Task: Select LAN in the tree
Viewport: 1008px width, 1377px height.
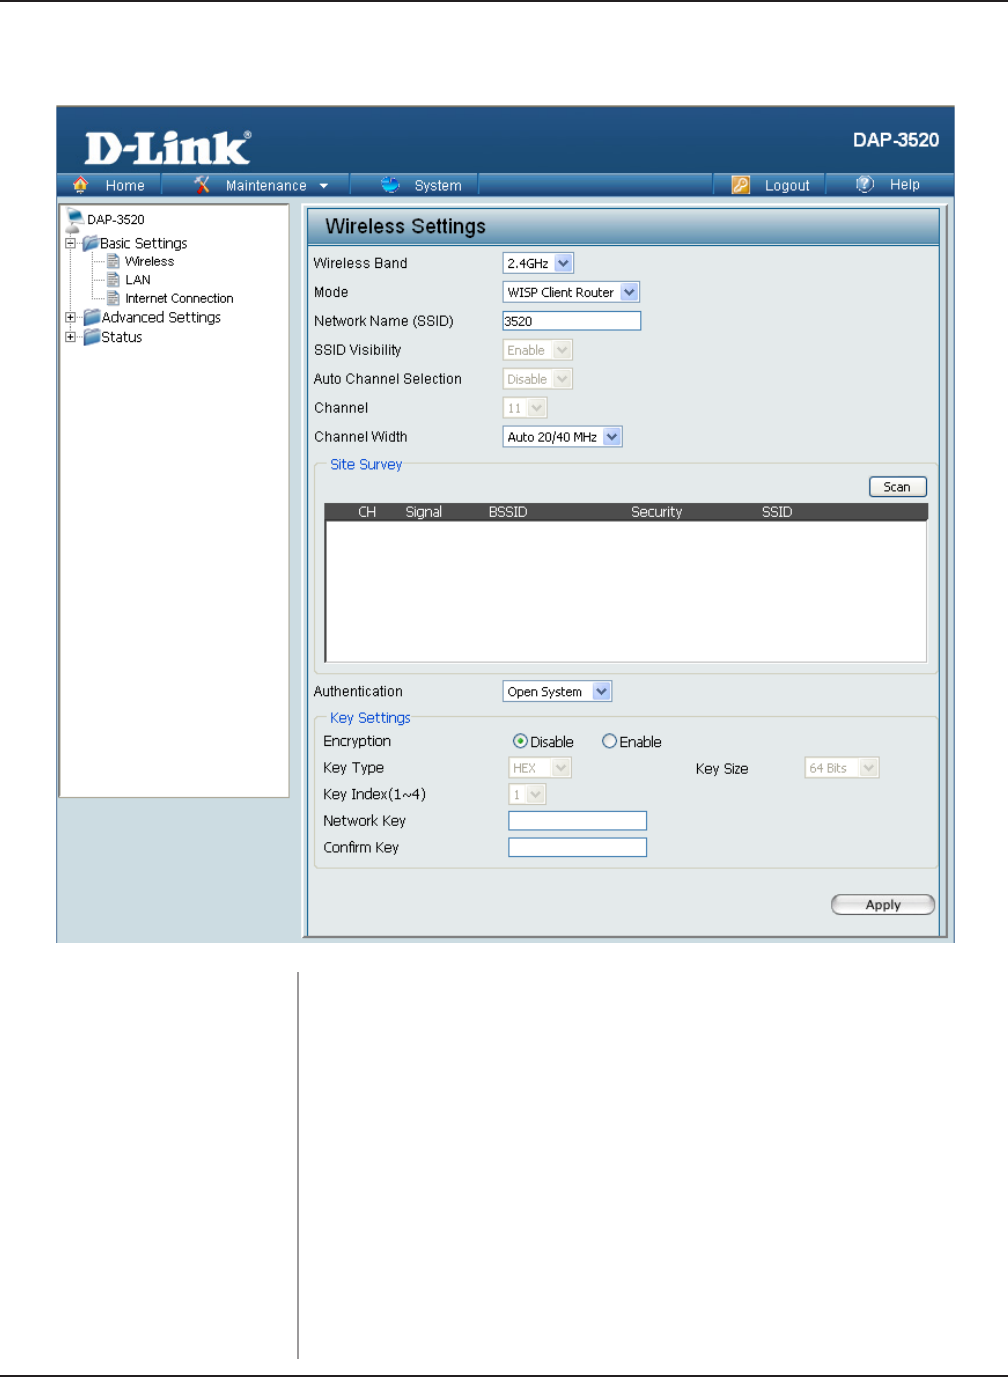Action: (138, 280)
